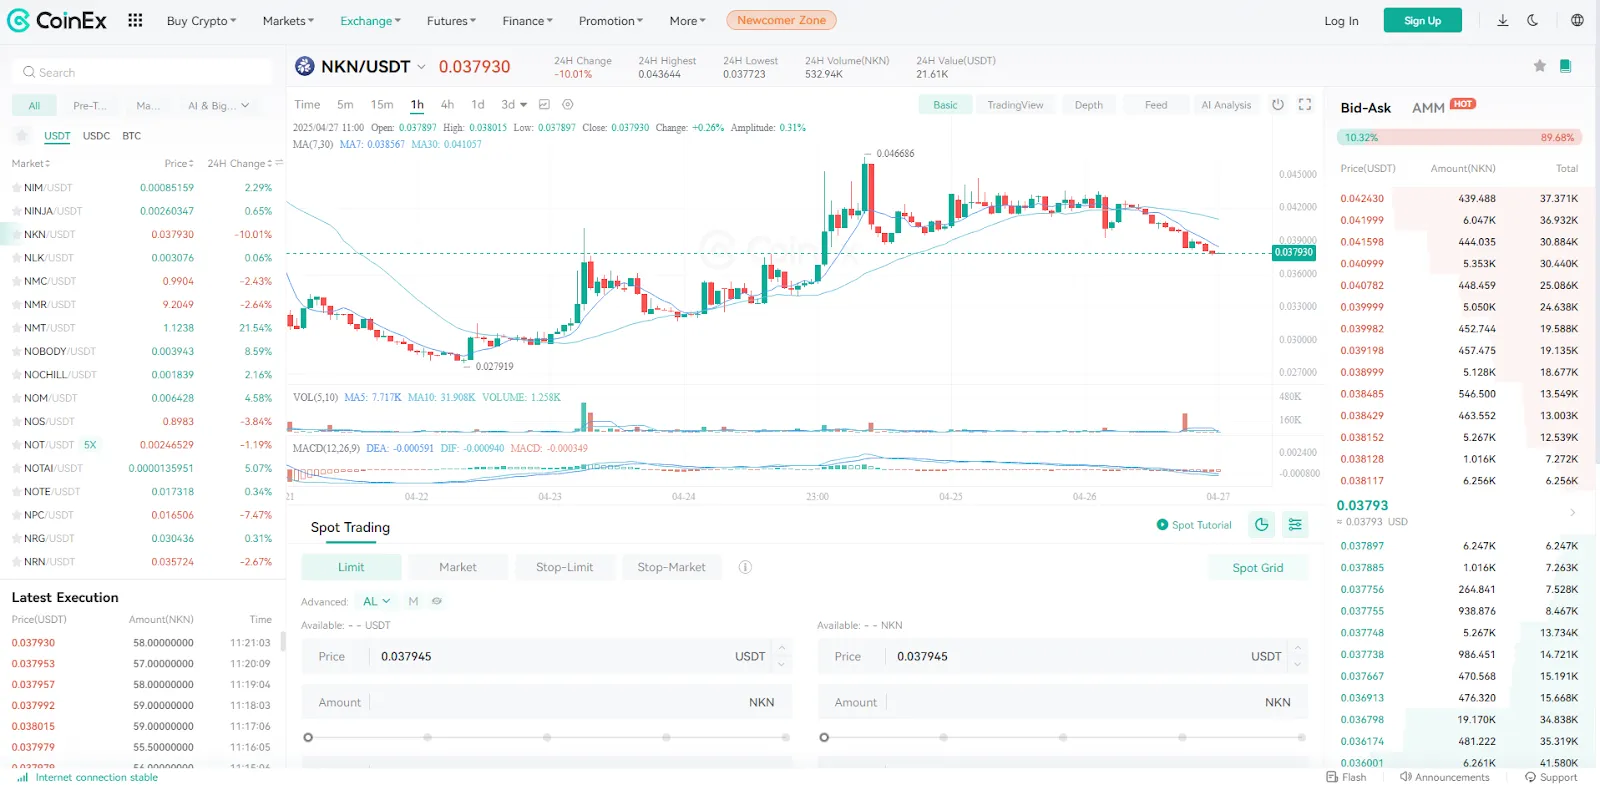Image resolution: width=1600 pixels, height=785 pixels.
Task: Click the favorites star filter in market list
Action: coord(21,136)
